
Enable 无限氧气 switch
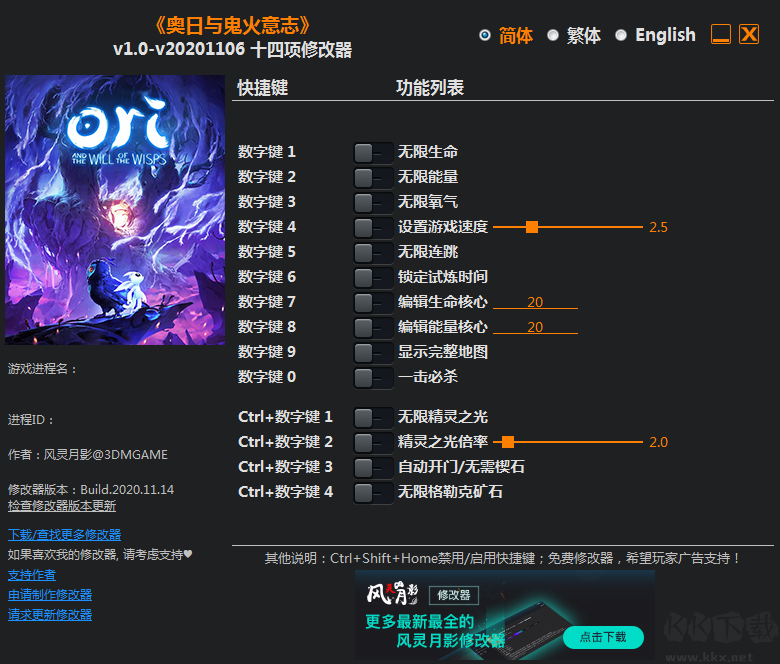coord(374,202)
